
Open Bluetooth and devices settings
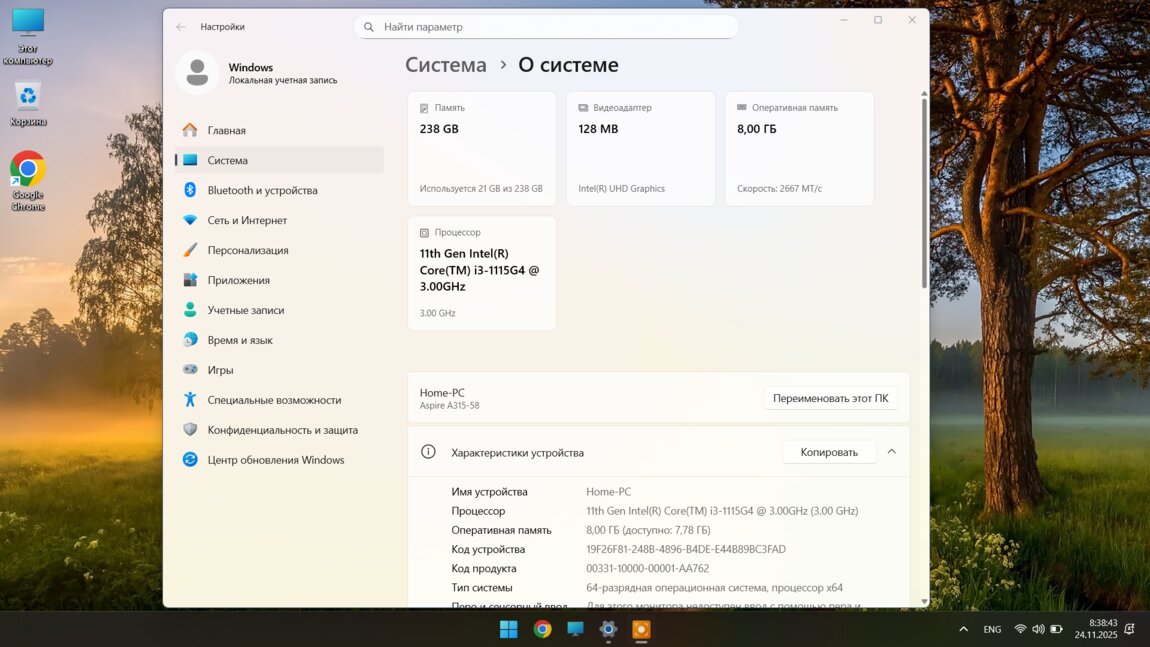pos(262,190)
